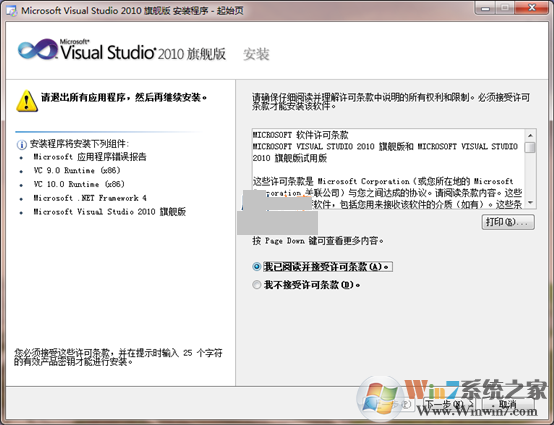Click the license text scroll down arrow
Viewport: 554px width, 425px height.
tap(530, 202)
